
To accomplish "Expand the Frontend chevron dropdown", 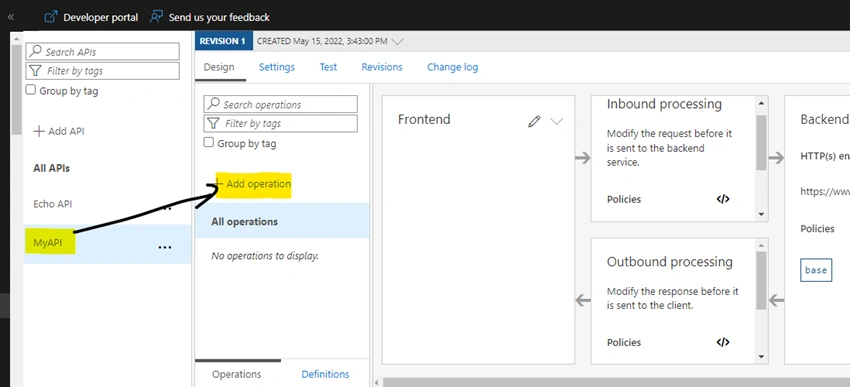I will point(557,121).
